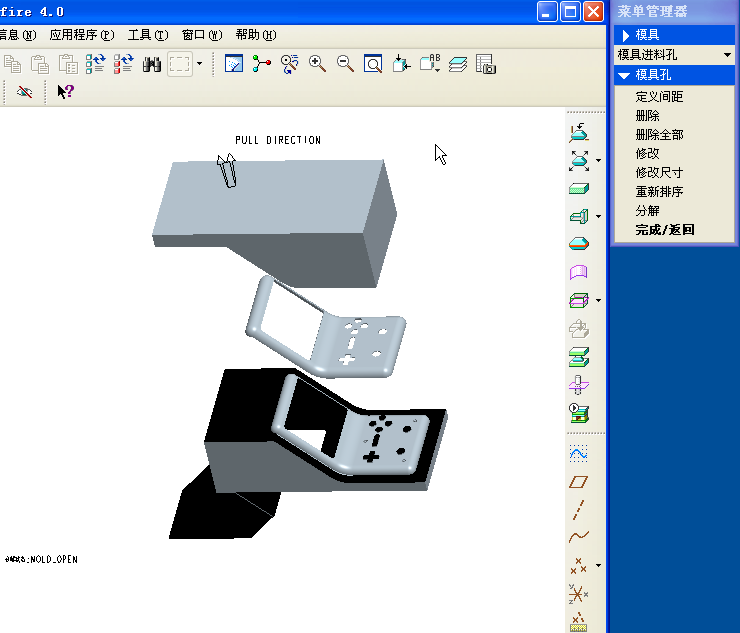Toggle the spin center icon
The width and height of the screenshot is (740, 633).
click(262, 64)
